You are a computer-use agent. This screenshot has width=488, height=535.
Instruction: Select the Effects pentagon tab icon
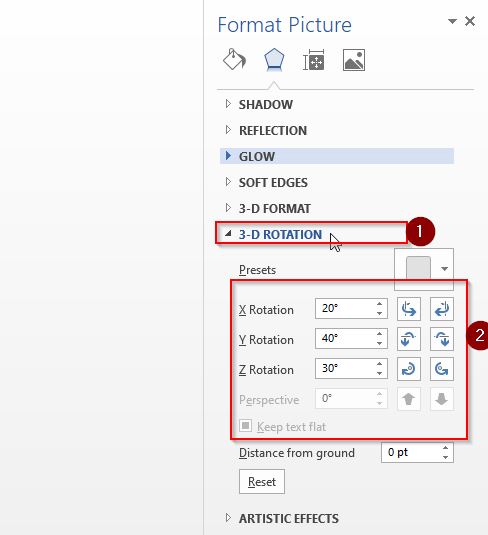tap(274, 59)
